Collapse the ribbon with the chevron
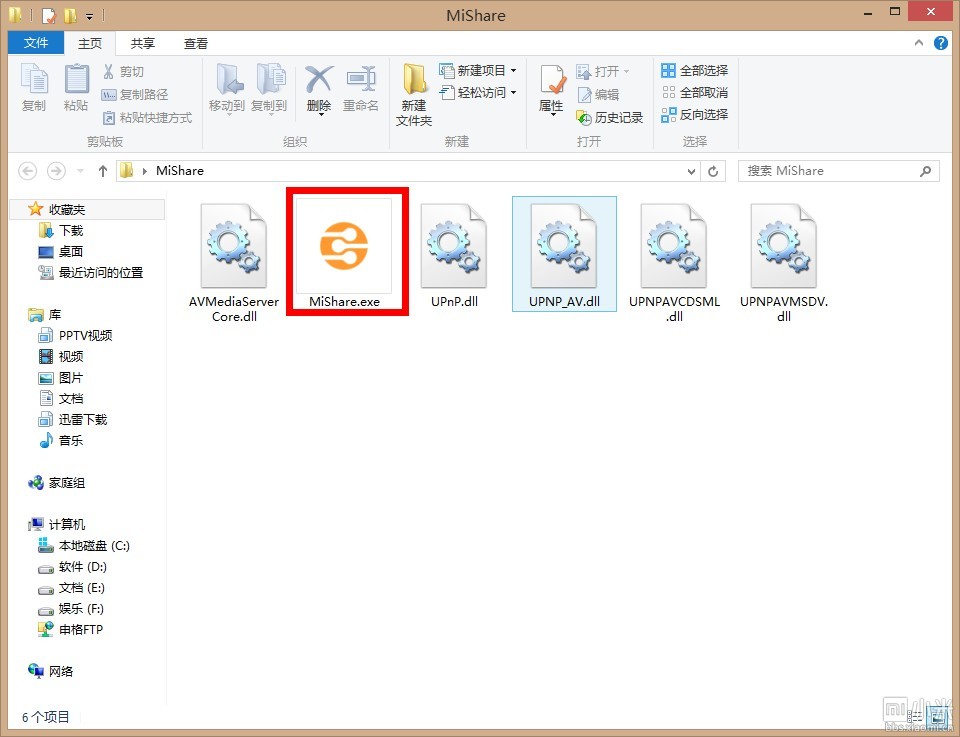 (x=918, y=43)
